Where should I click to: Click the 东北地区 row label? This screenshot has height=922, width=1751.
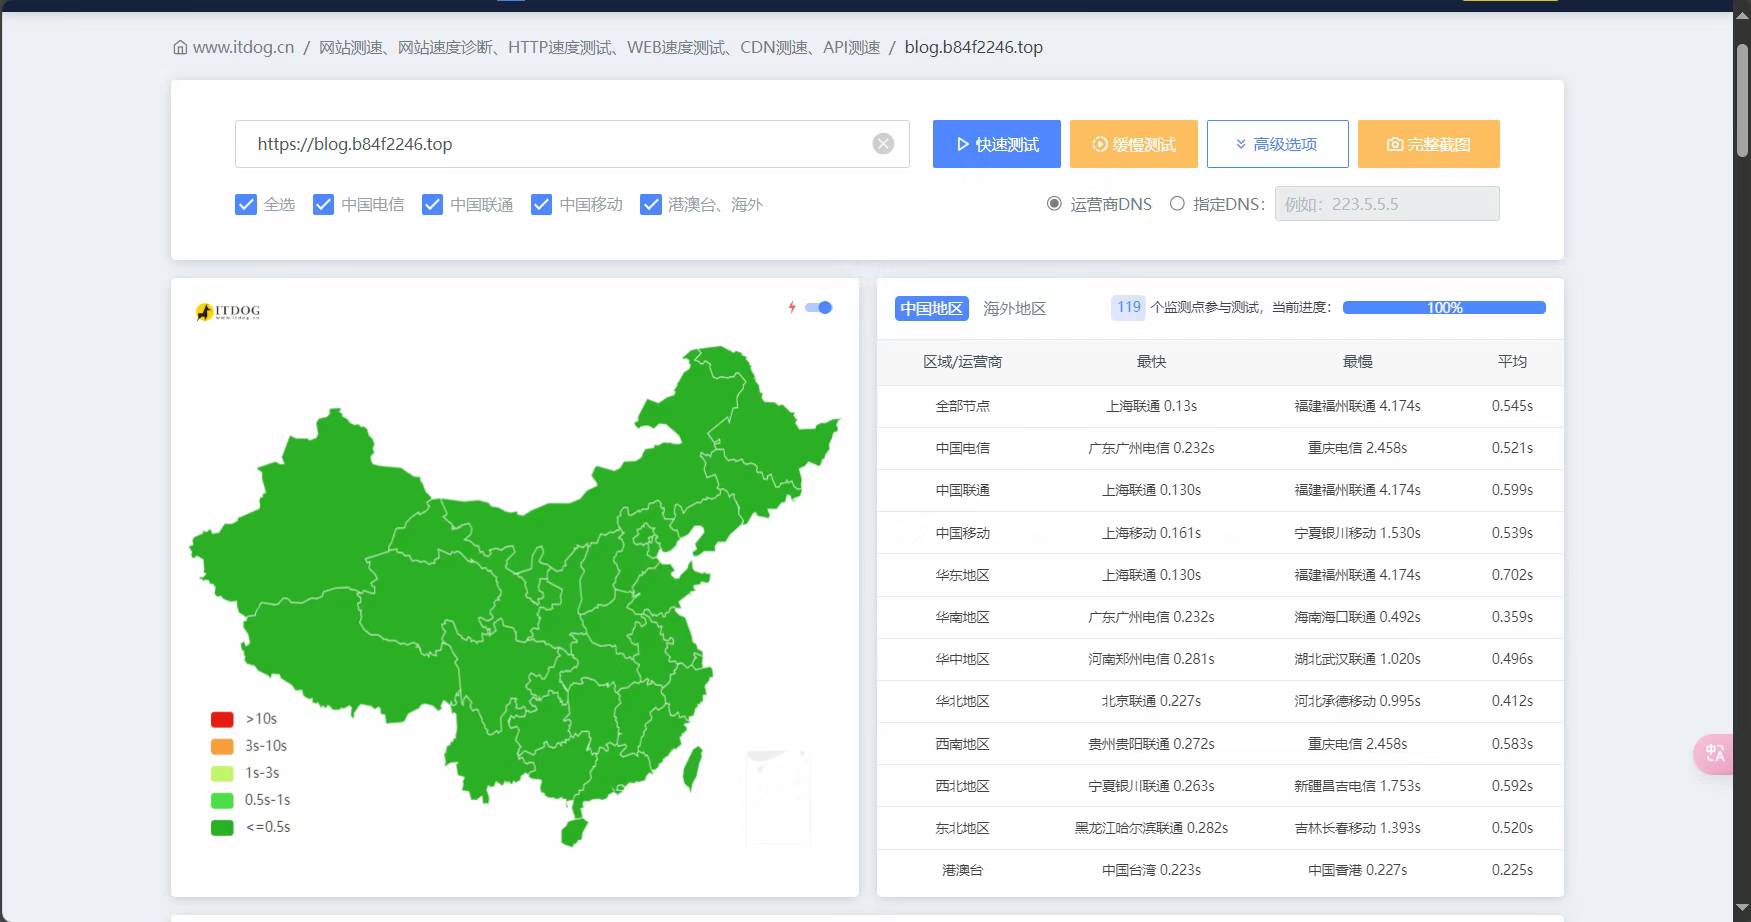(962, 828)
